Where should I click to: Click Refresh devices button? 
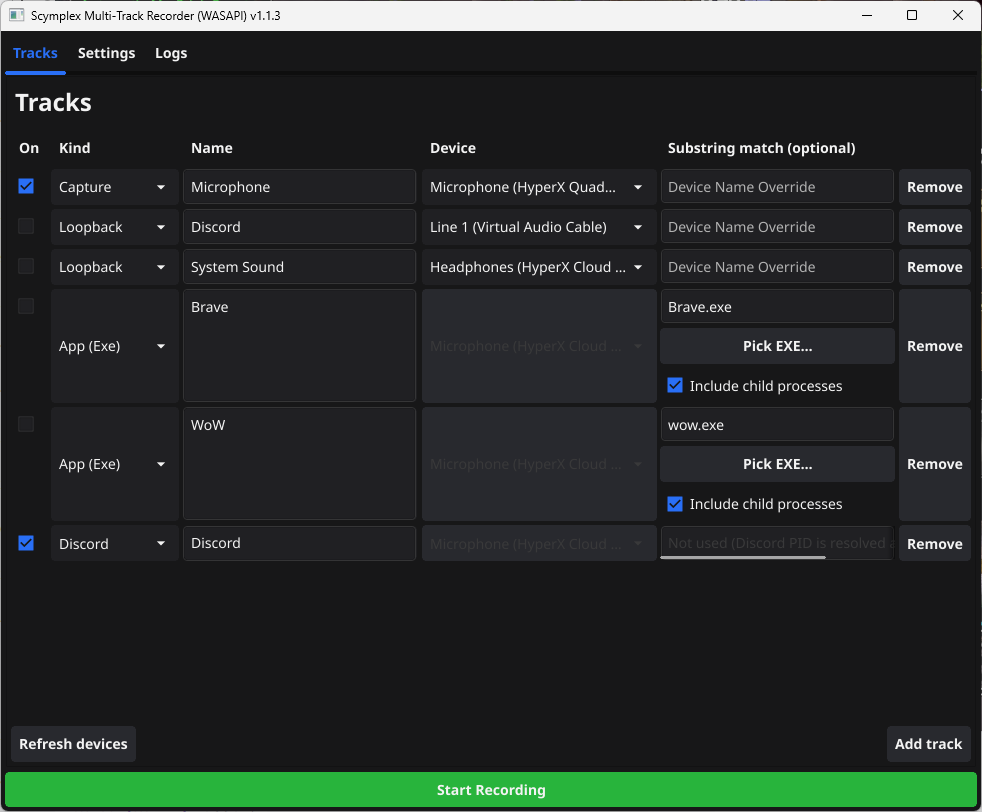73,744
